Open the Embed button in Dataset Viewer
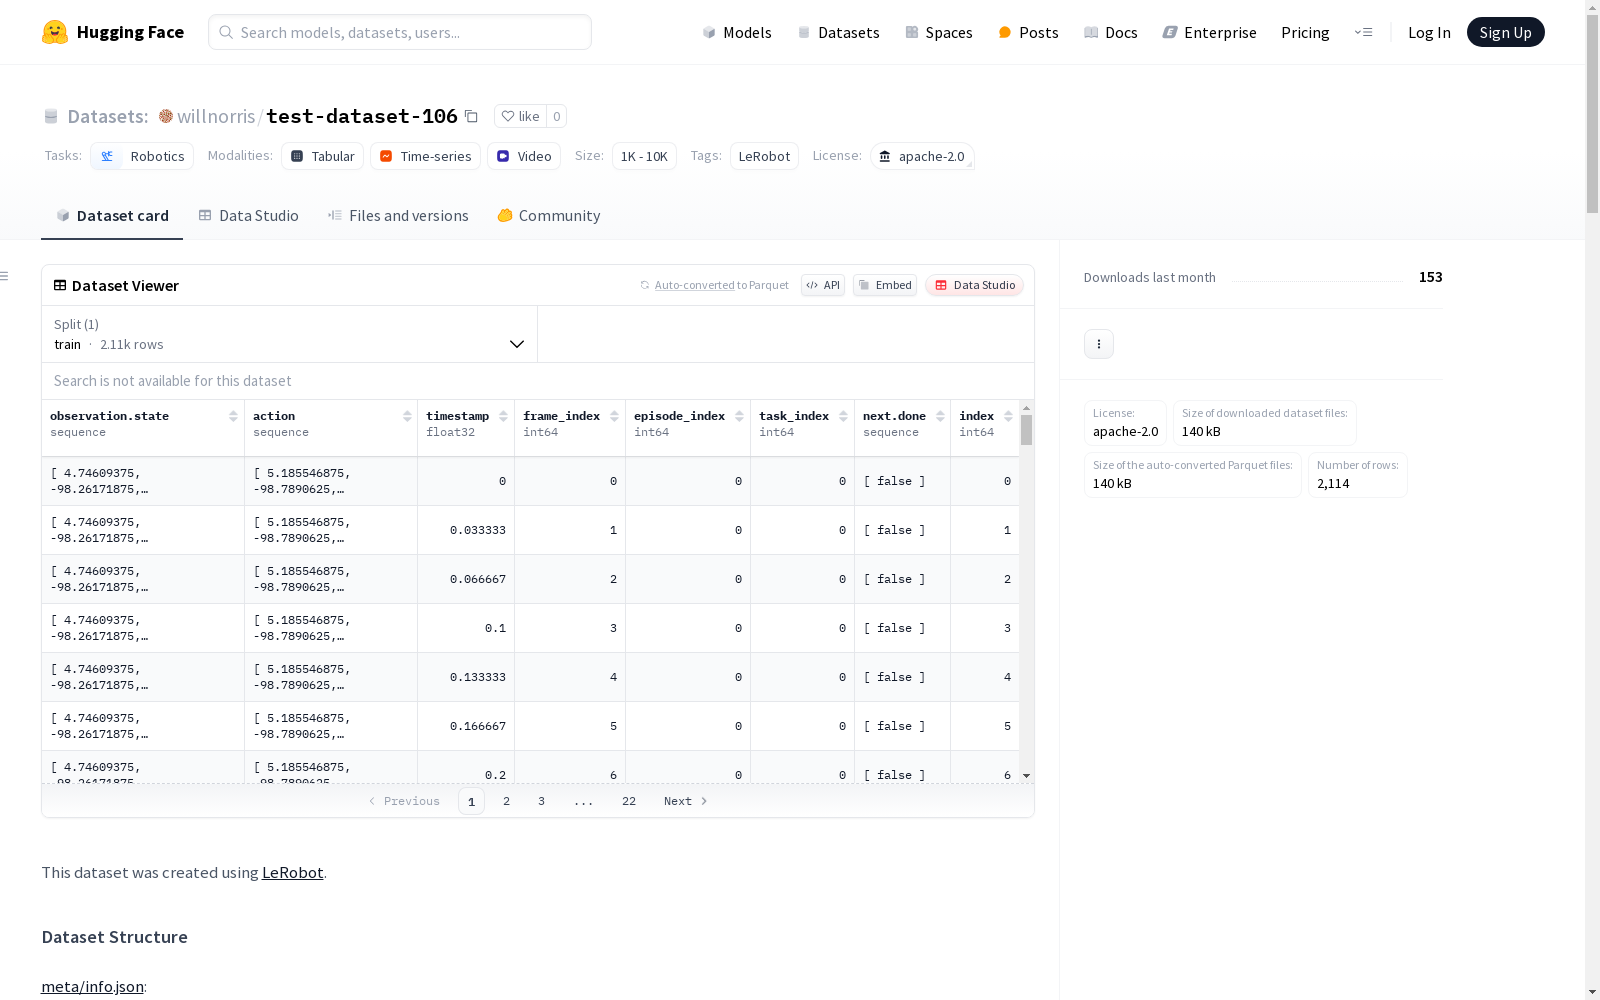 [885, 285]
